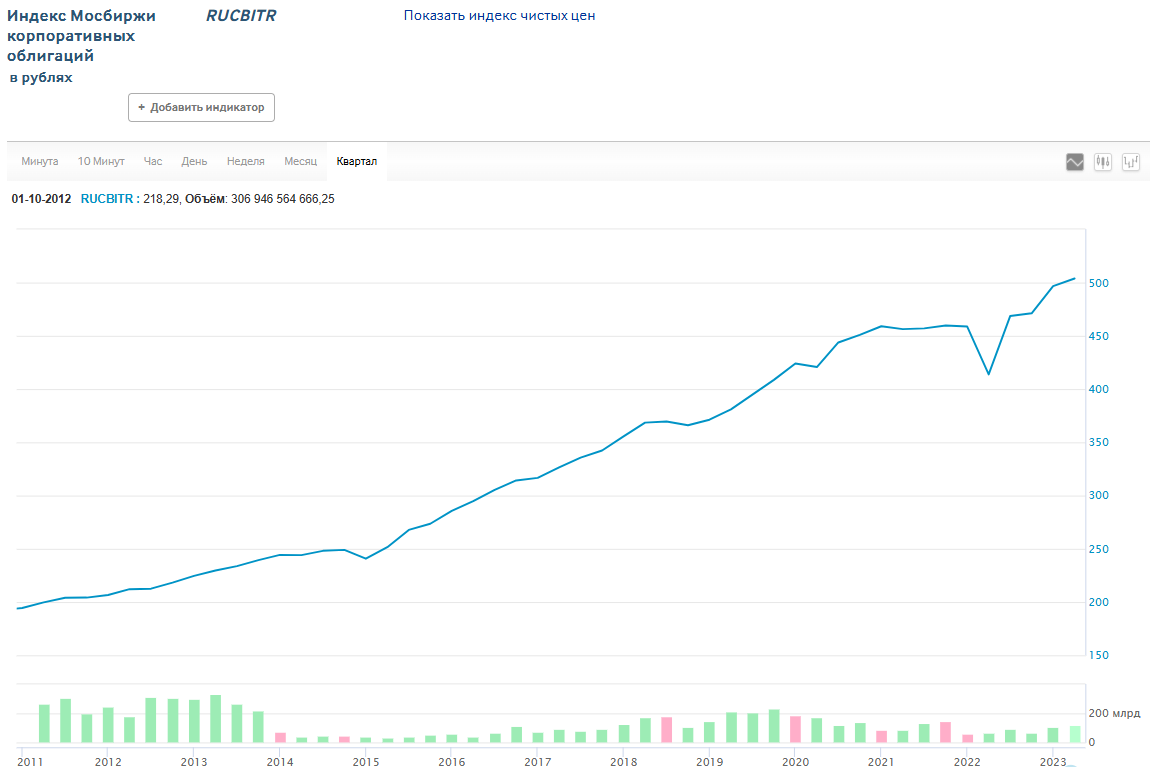Click the line's 2022 trough point
This screenshot has height=767, width=1160.
coord(988,374)
